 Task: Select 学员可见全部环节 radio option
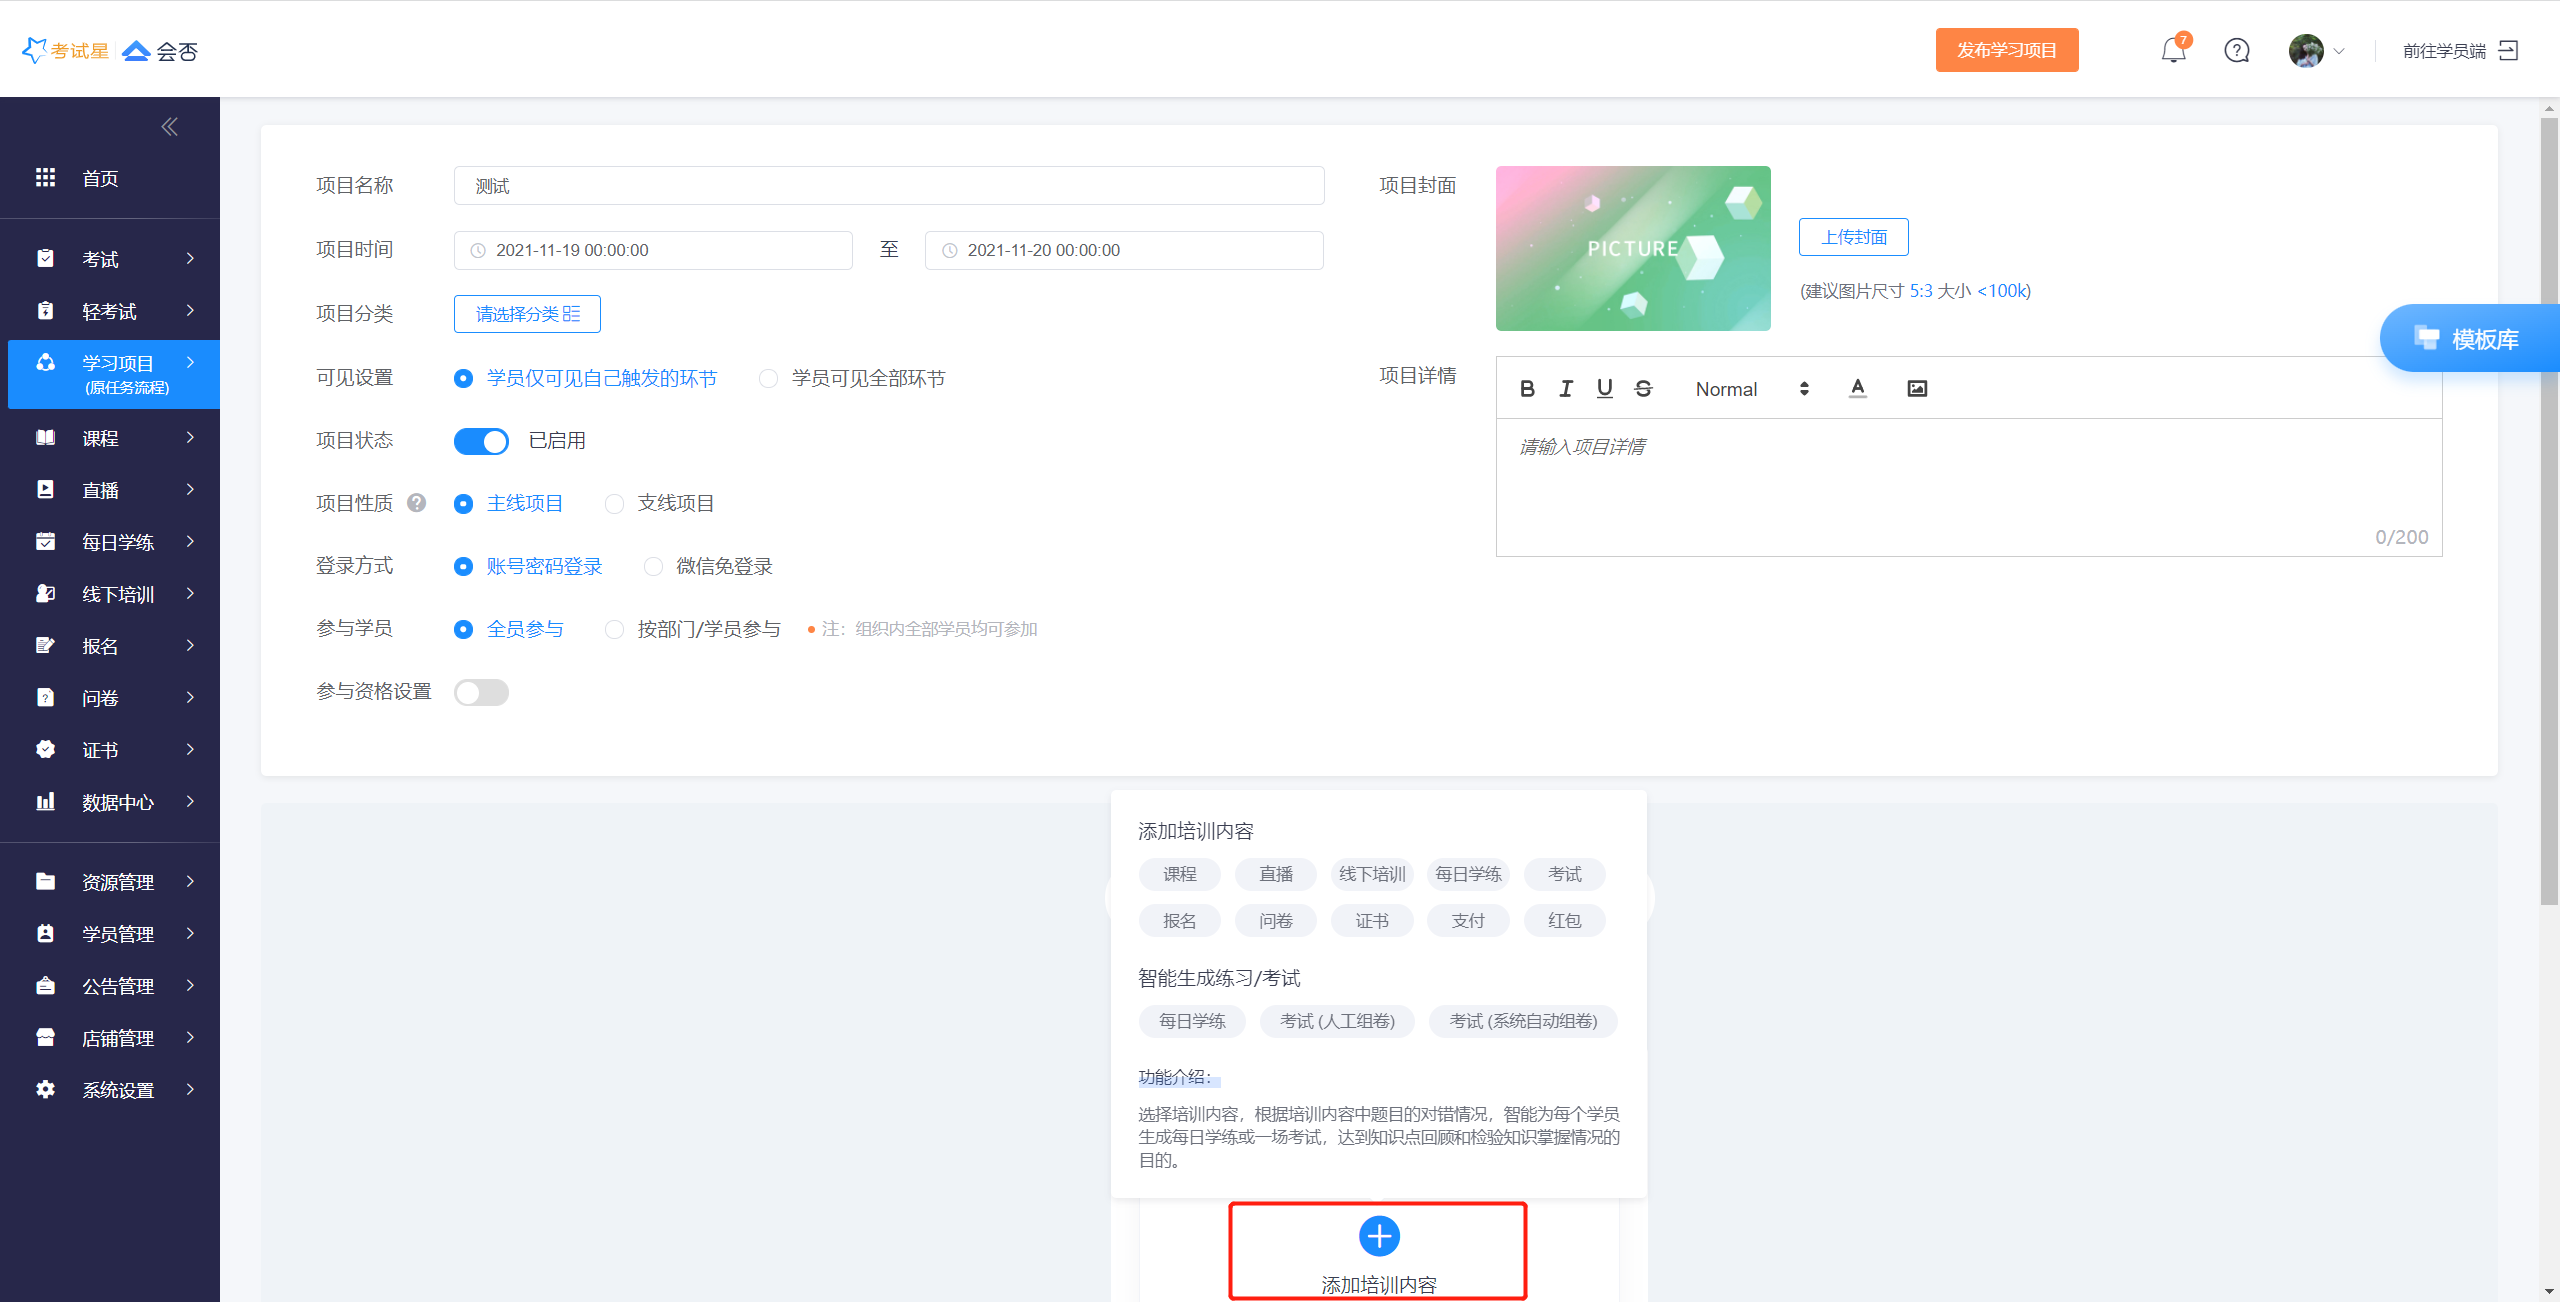[x=768, y=378]
